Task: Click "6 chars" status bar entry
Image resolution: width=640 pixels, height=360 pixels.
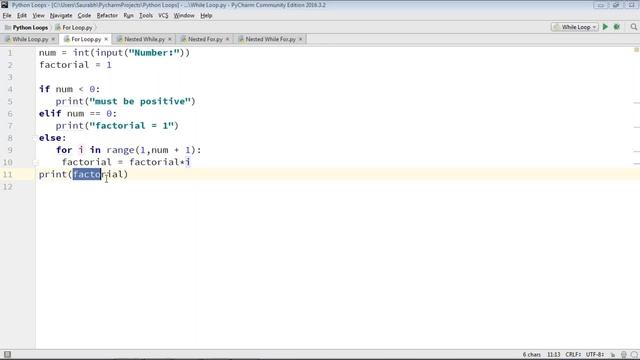Action: [x=531, y=355]
